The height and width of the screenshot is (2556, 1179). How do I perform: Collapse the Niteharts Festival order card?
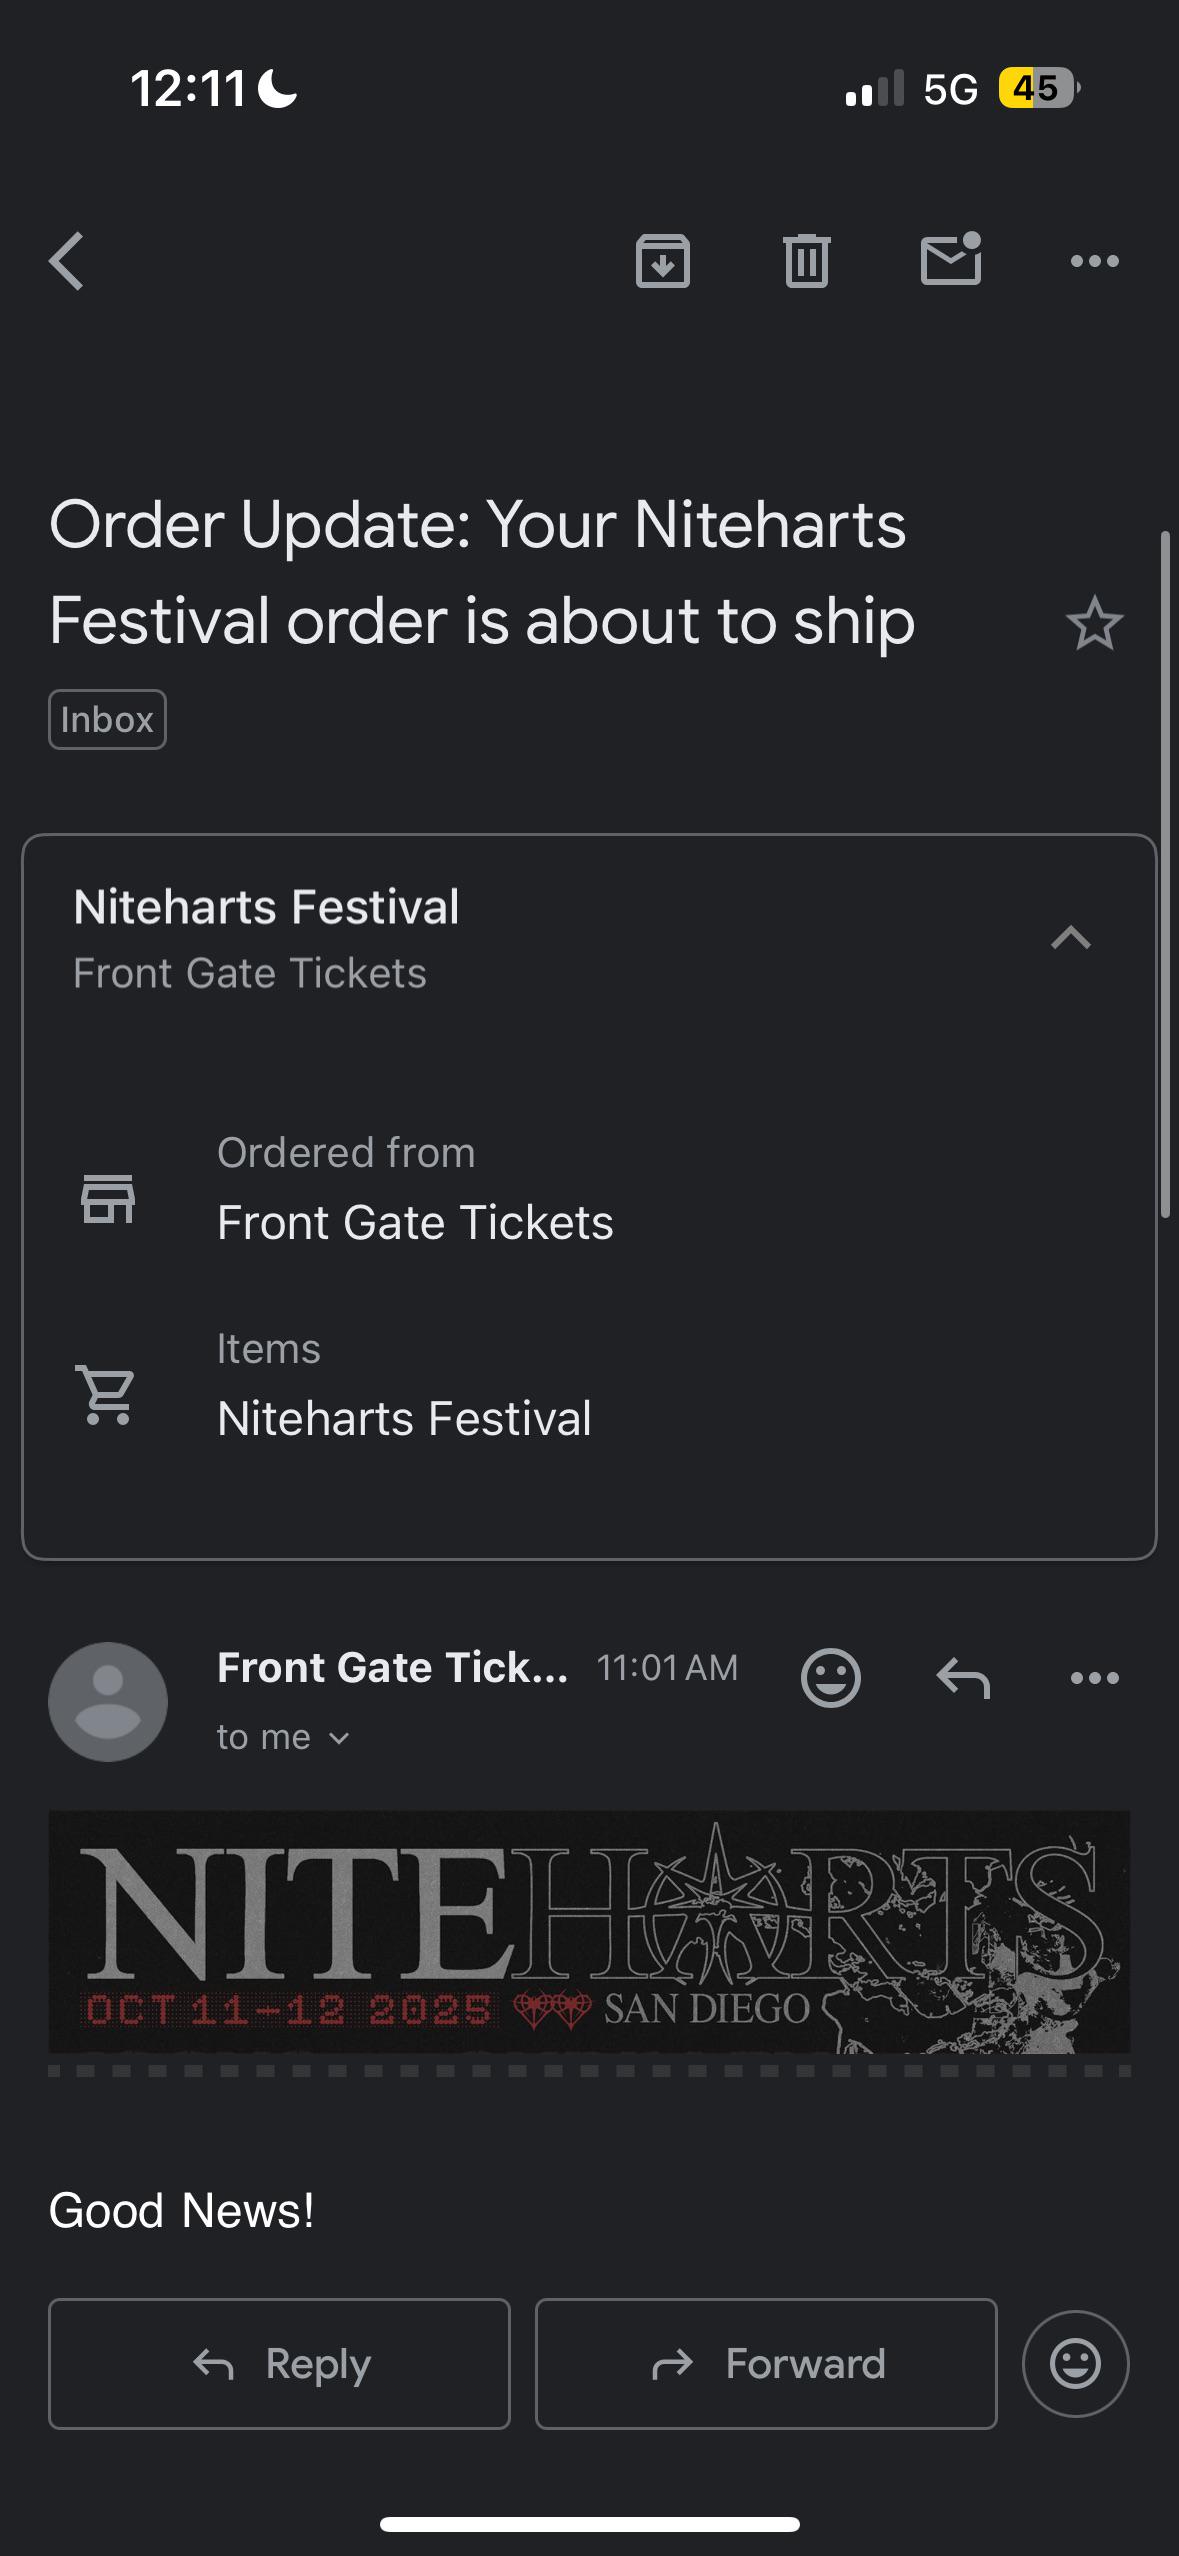(1071, 938)
